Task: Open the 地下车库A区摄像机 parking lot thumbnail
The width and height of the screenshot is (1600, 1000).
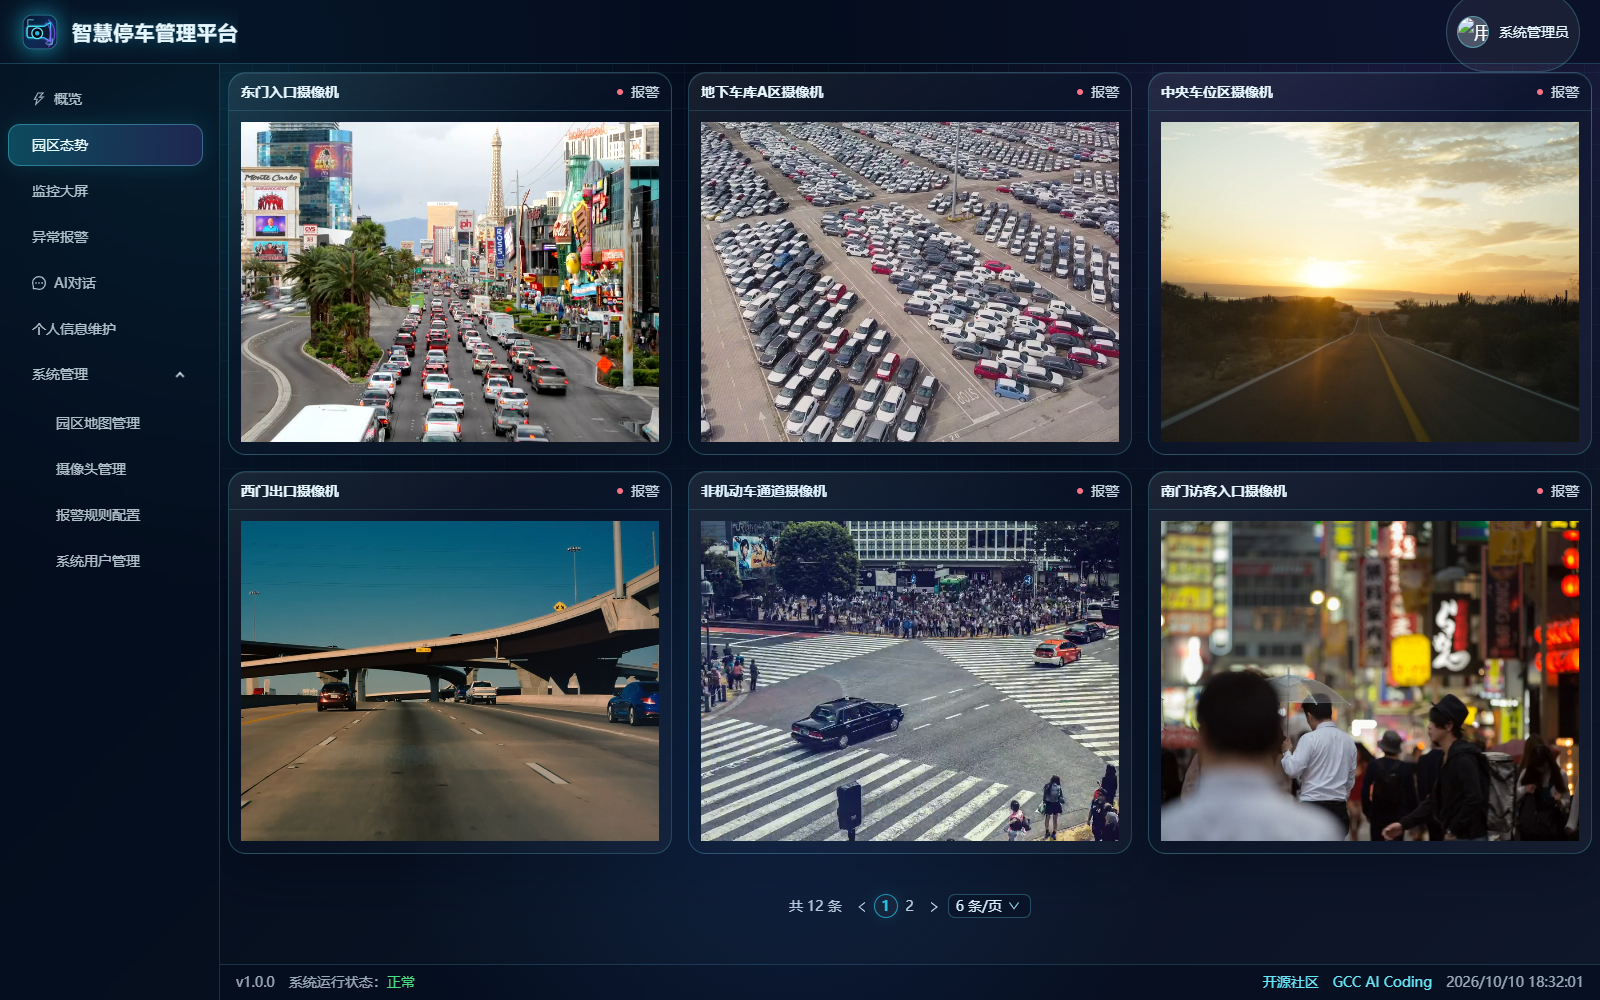Action: [910, 282]
